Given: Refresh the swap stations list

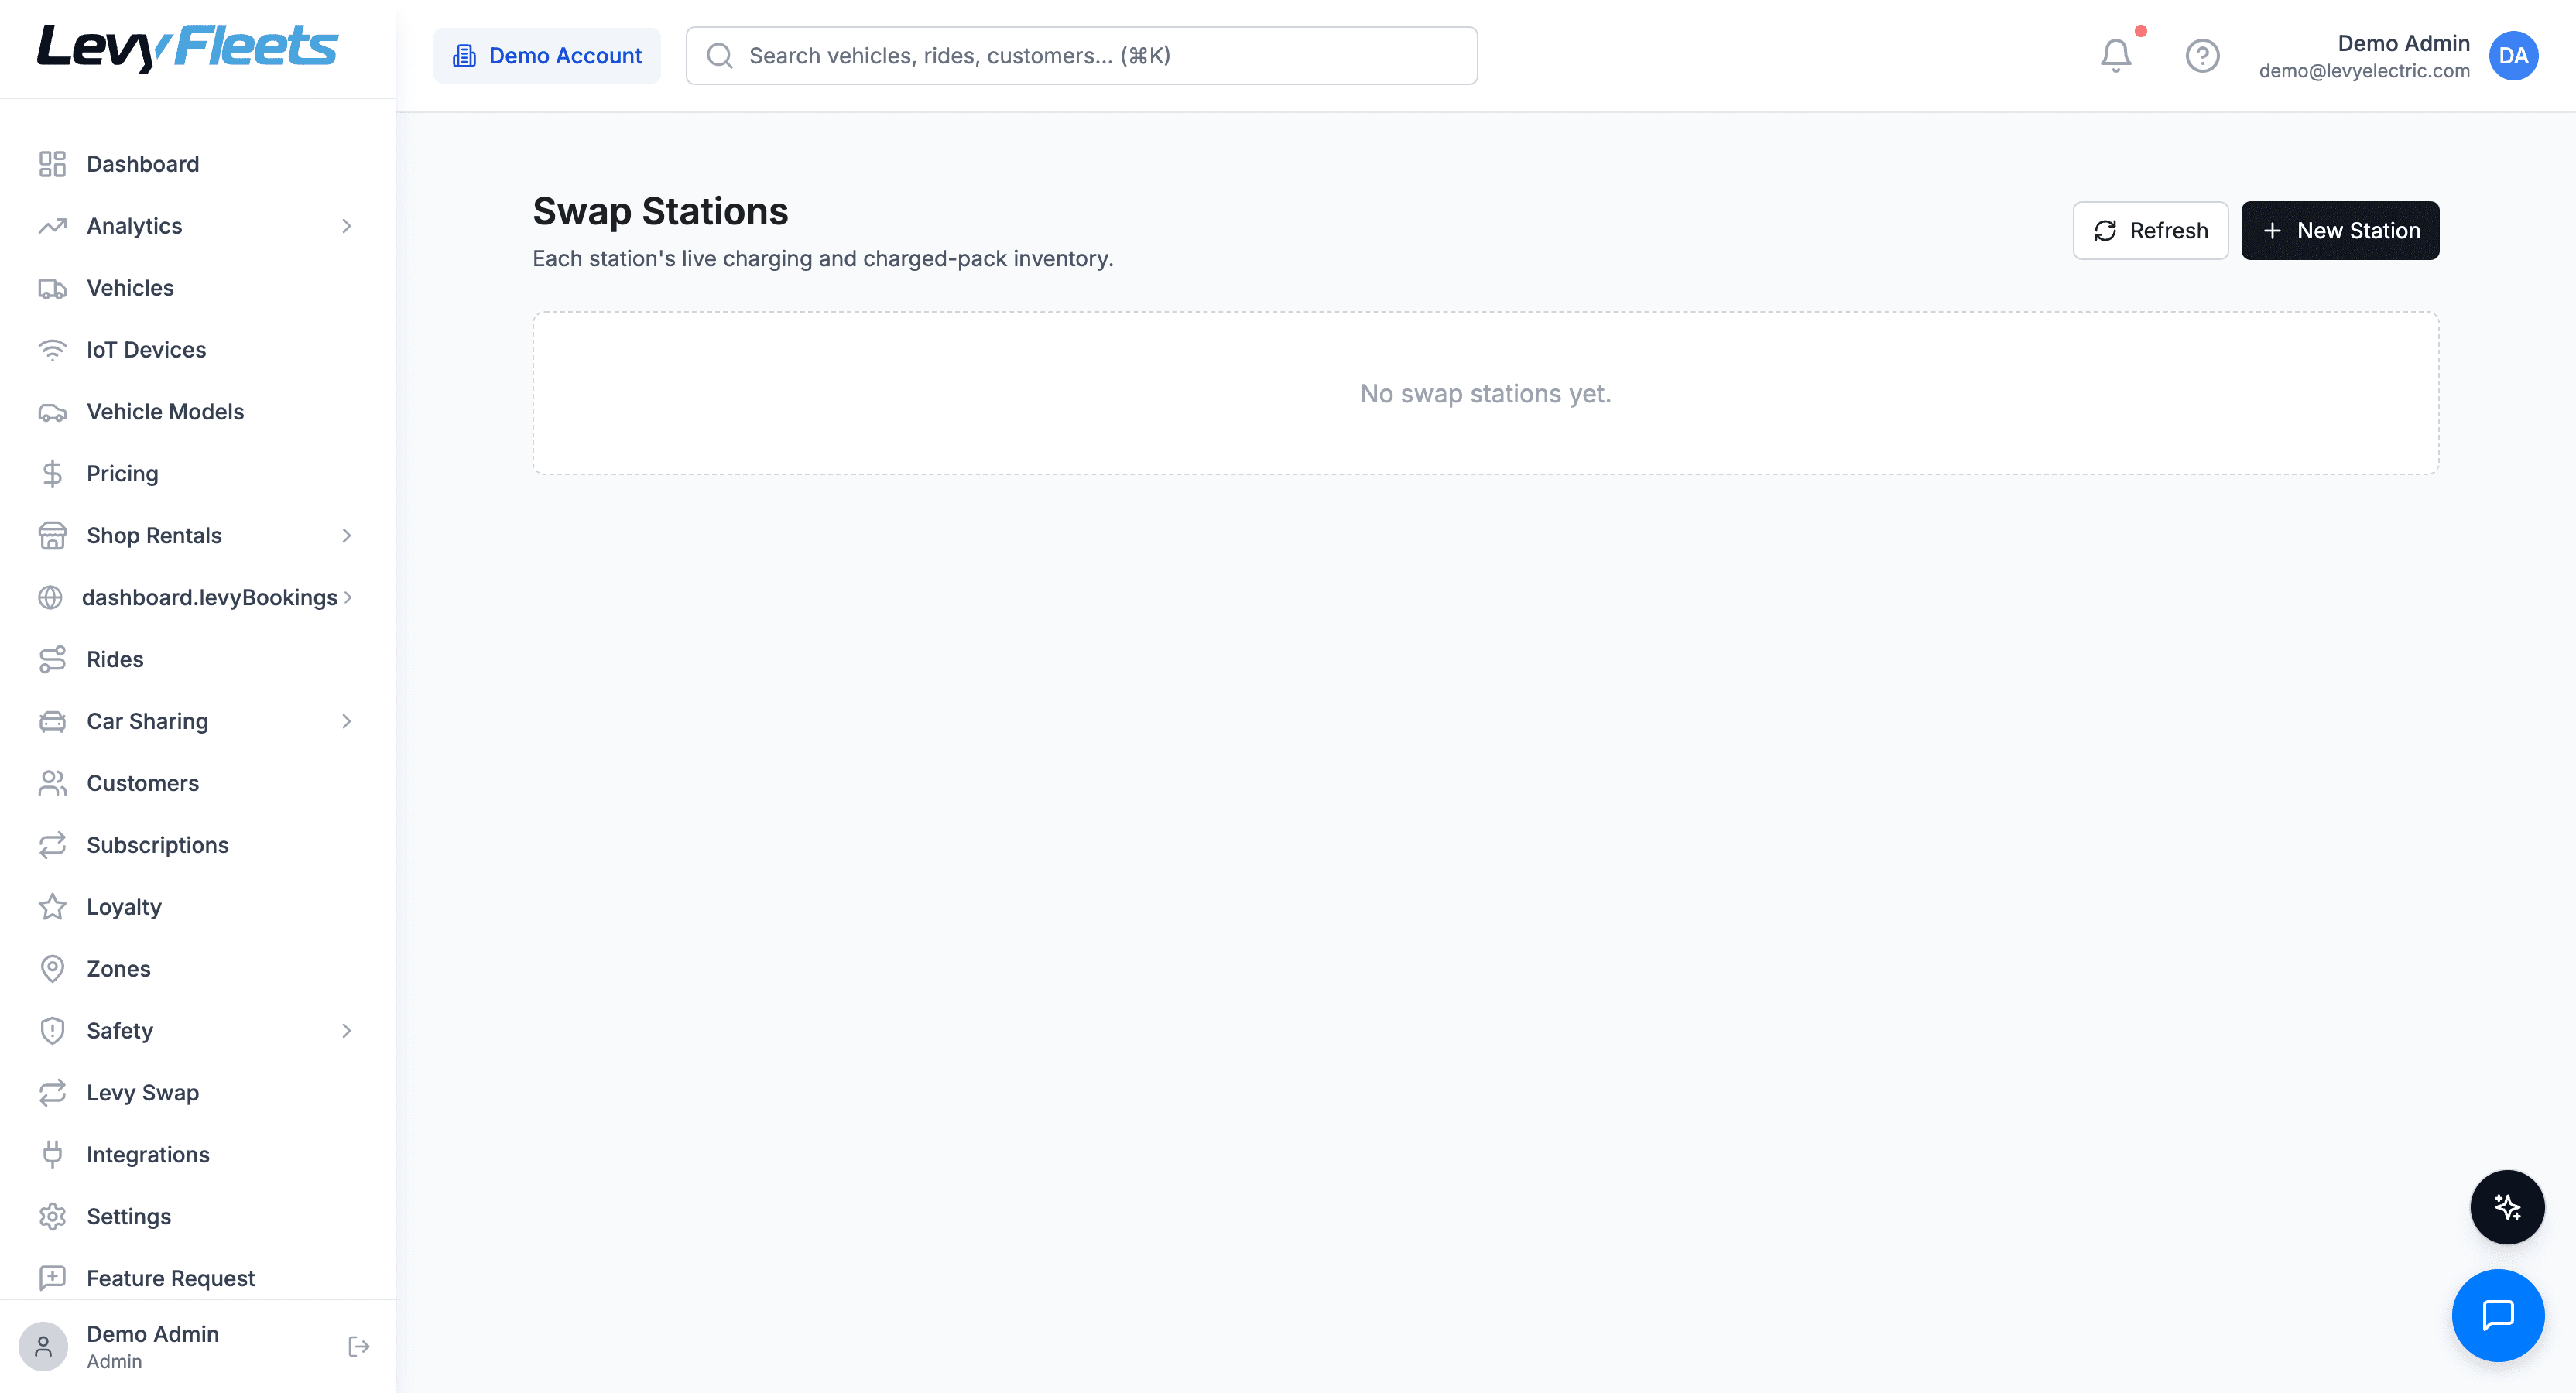Looking at the screenshot, I should [x=2150, y=231].
